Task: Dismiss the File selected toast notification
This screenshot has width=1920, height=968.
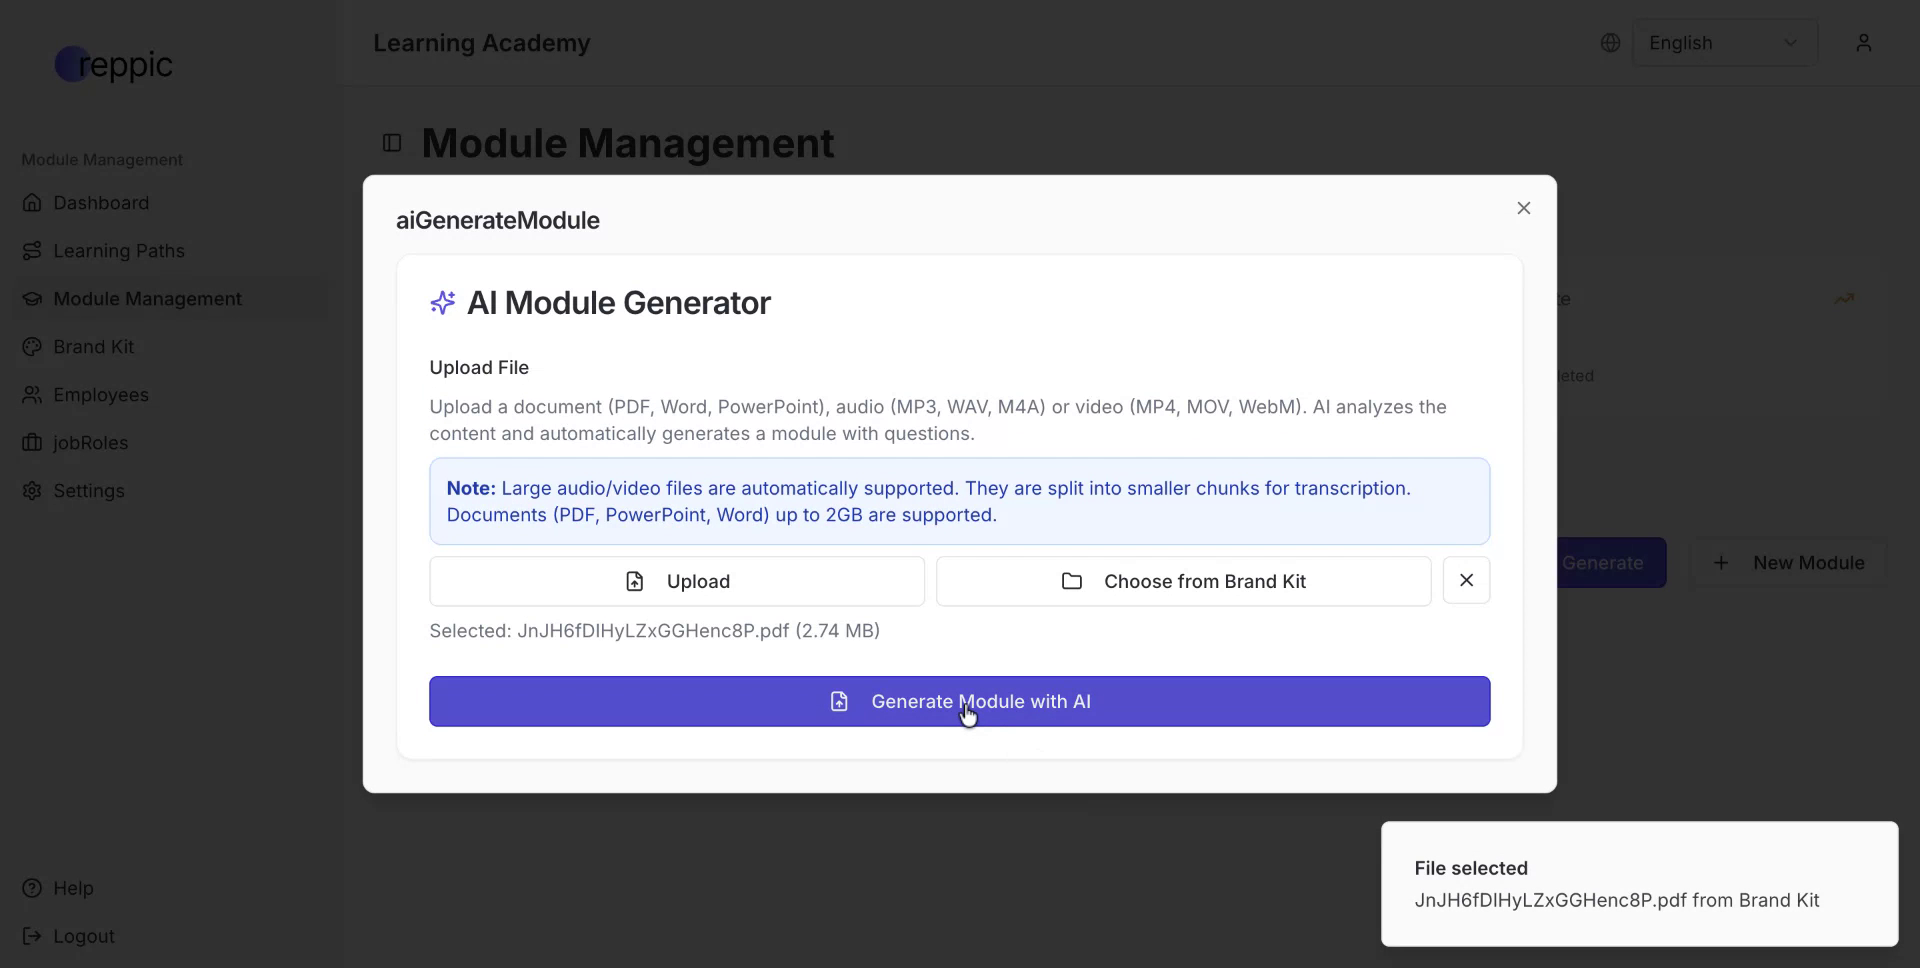Action: tap(1638, 884)
